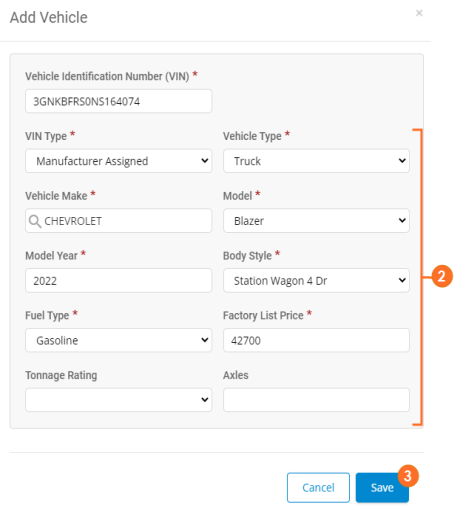Screen dimensions: 460x512
Task: Click the Fuel Type chevron arrow
Action: tap(205, 340)
